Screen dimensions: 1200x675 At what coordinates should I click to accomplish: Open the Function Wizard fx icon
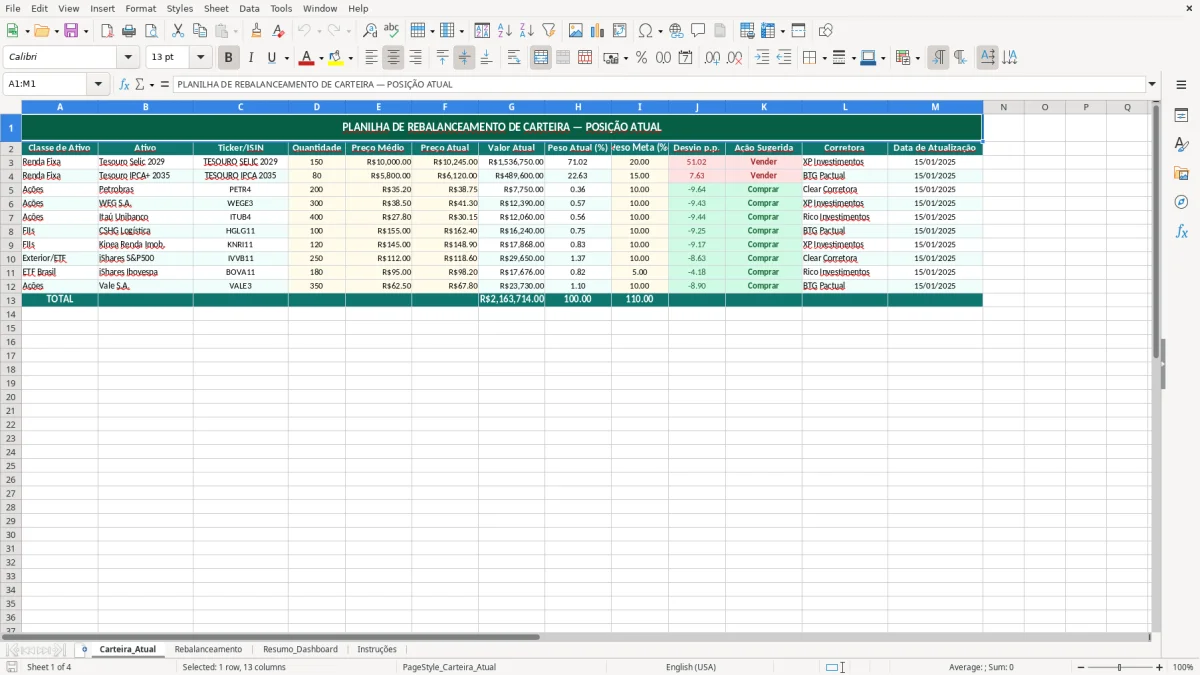[124, 84]
